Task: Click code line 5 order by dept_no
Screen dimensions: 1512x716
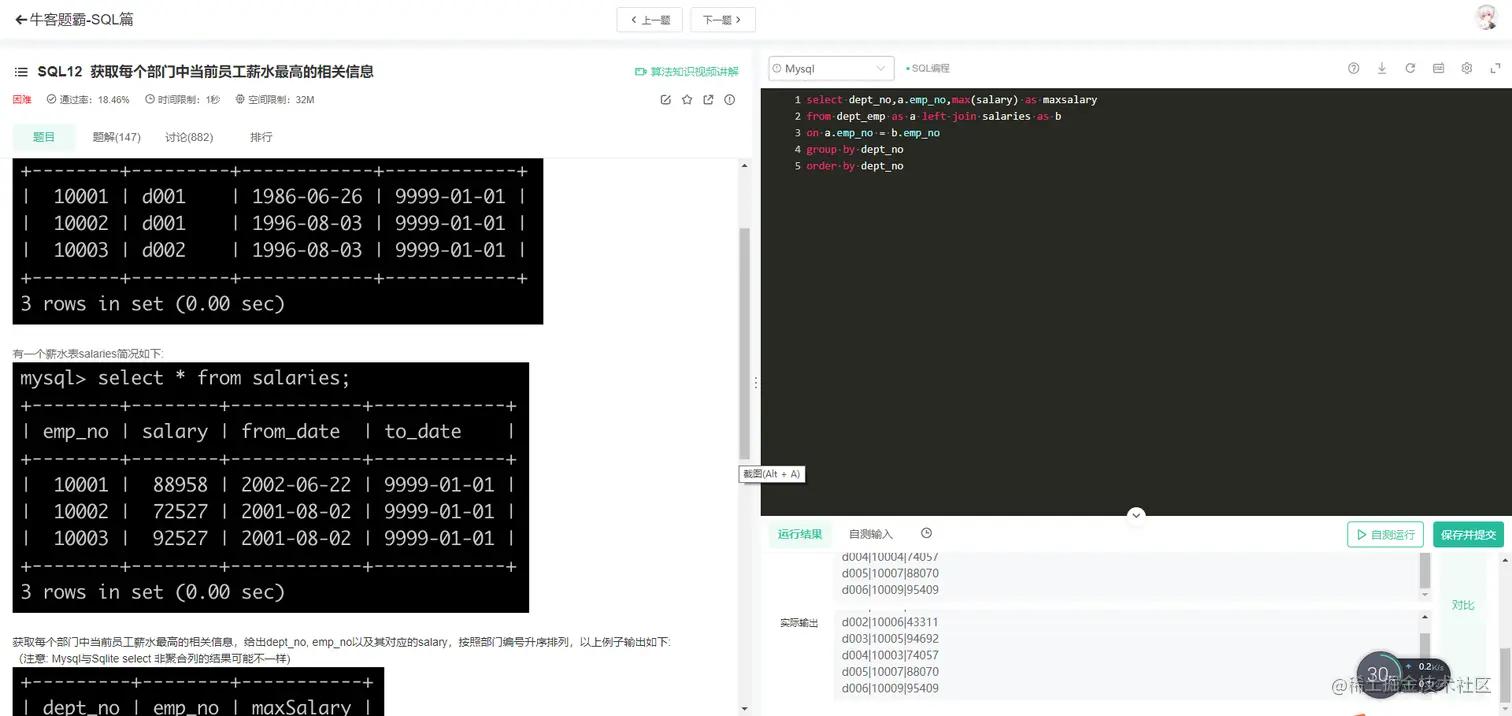Action: pyautogui.click(x=855, y=165)
